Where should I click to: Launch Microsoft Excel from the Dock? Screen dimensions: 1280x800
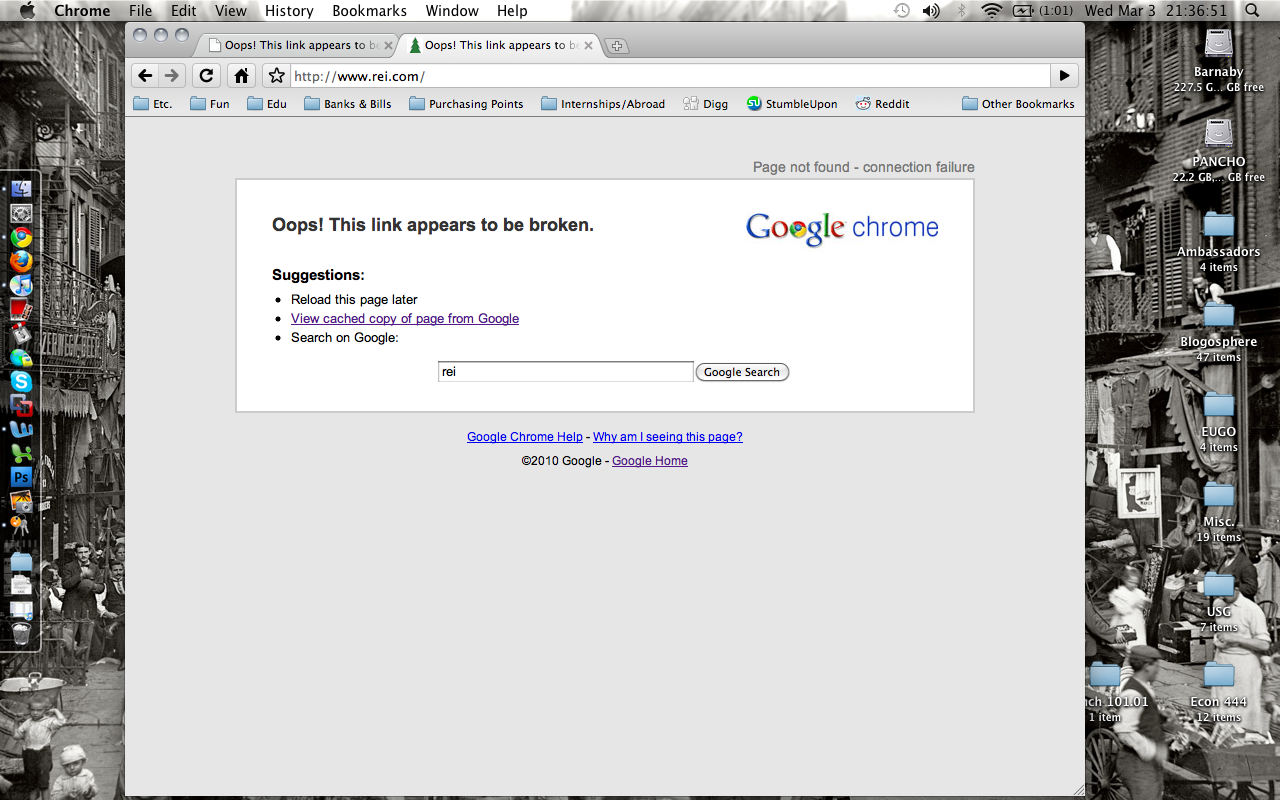pos(21,453)
